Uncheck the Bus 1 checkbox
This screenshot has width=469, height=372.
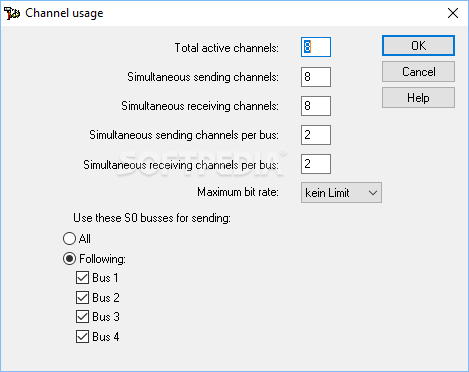[x=82, y=278]
